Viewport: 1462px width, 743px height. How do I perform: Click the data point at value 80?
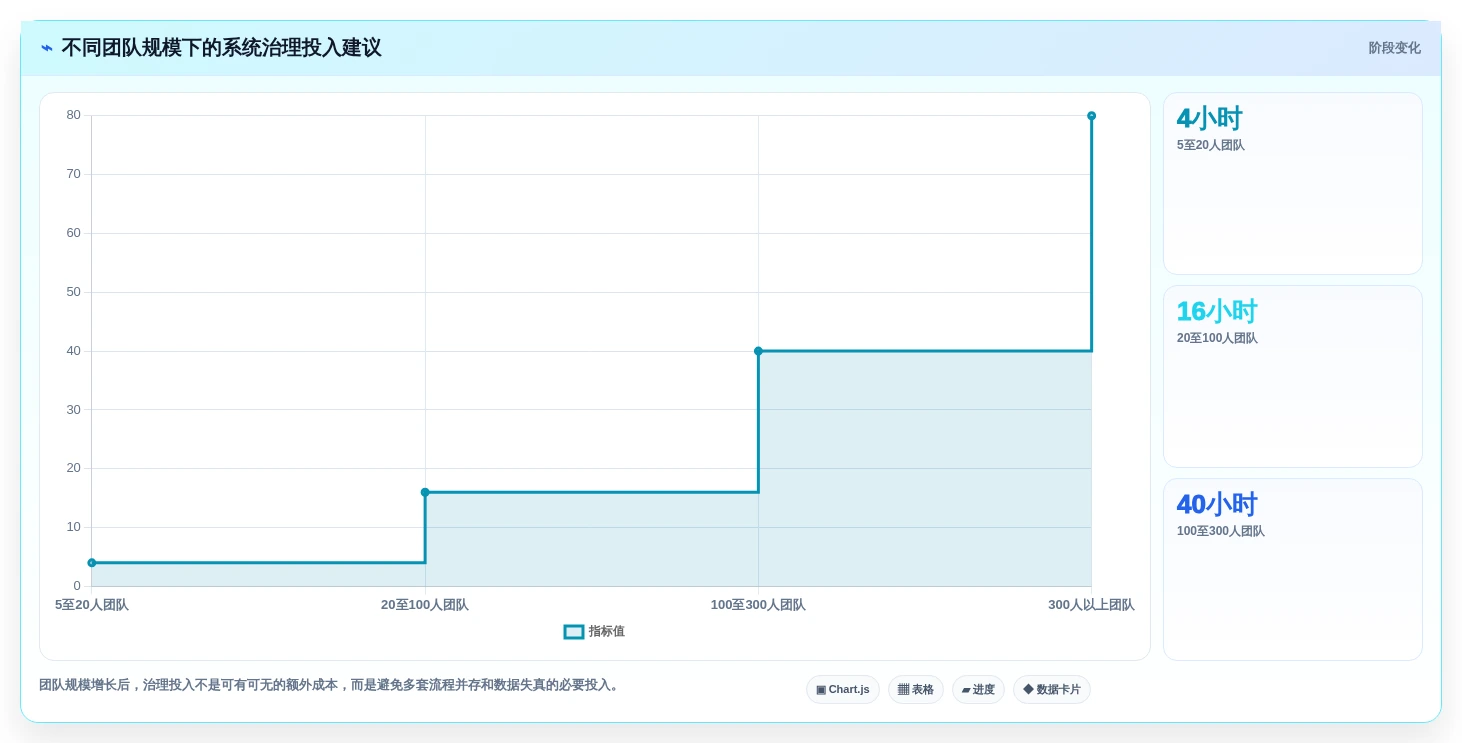coord(1091,116)
